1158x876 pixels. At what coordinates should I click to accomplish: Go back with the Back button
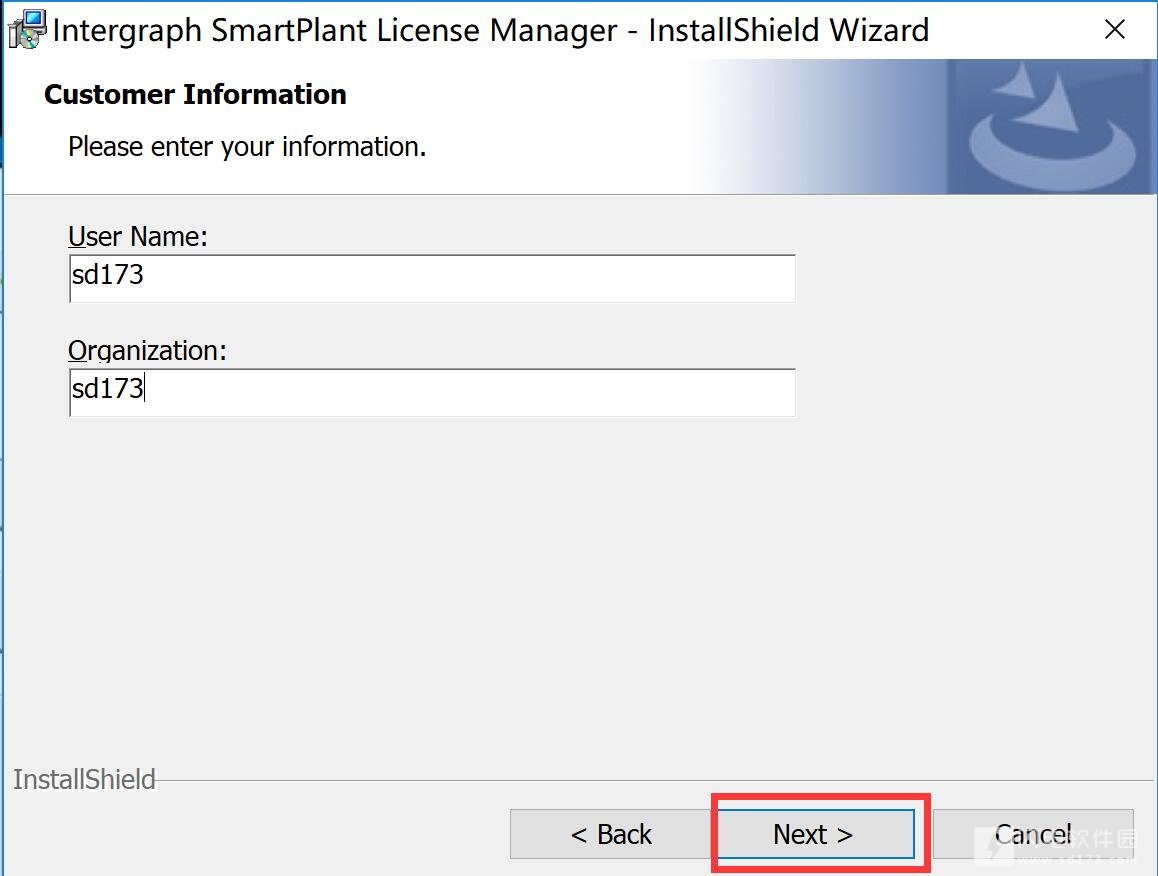[611, 834]
